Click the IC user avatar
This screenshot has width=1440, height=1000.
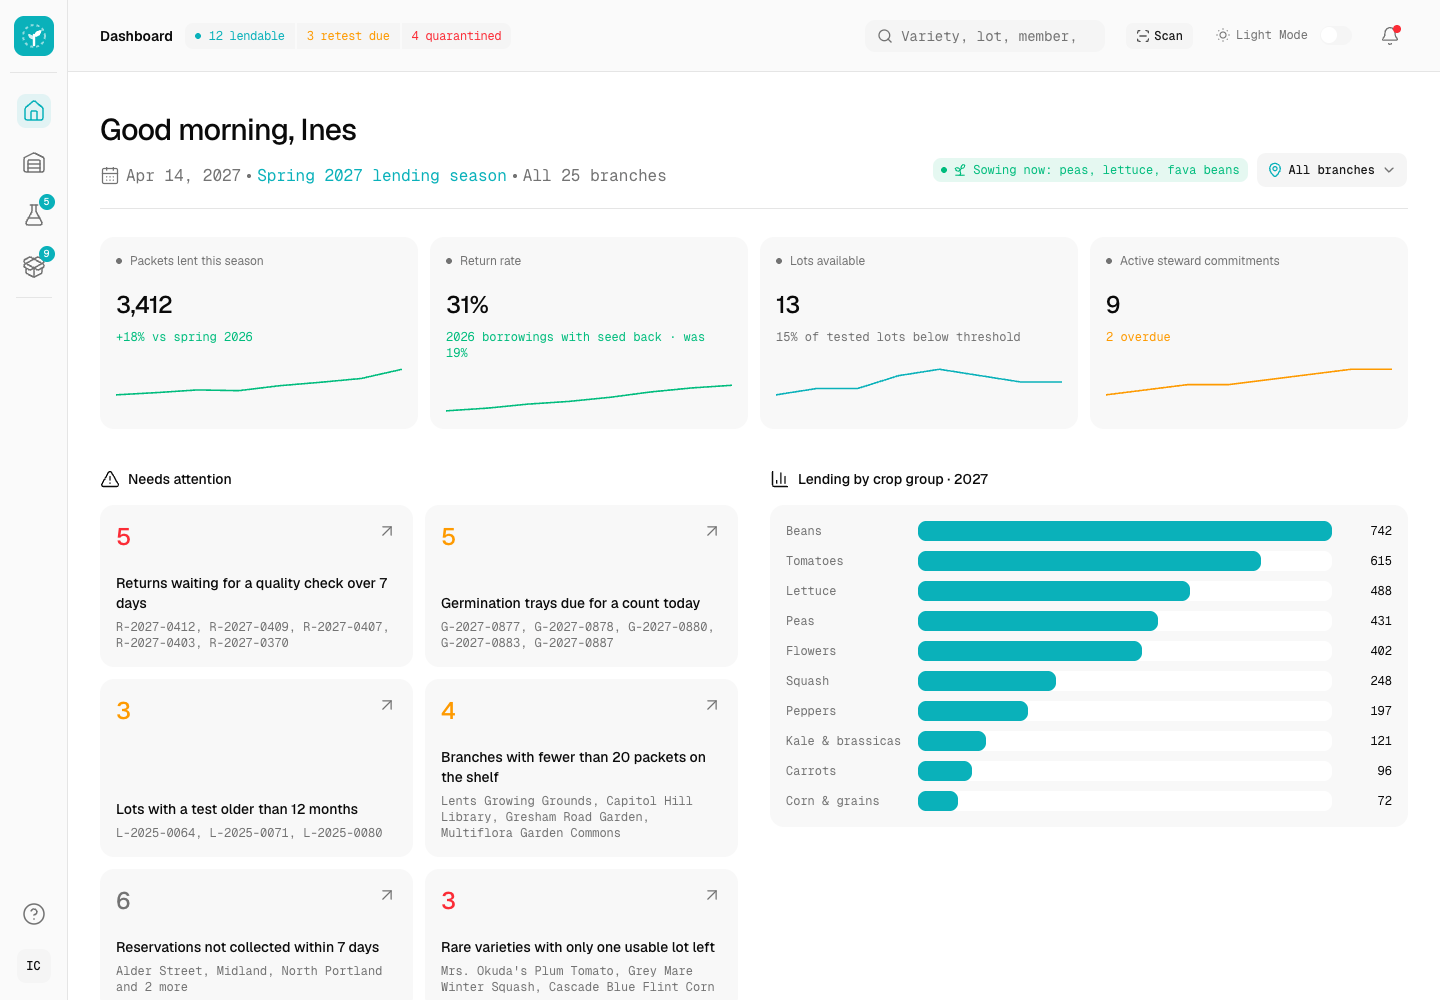tap(34, 966)
